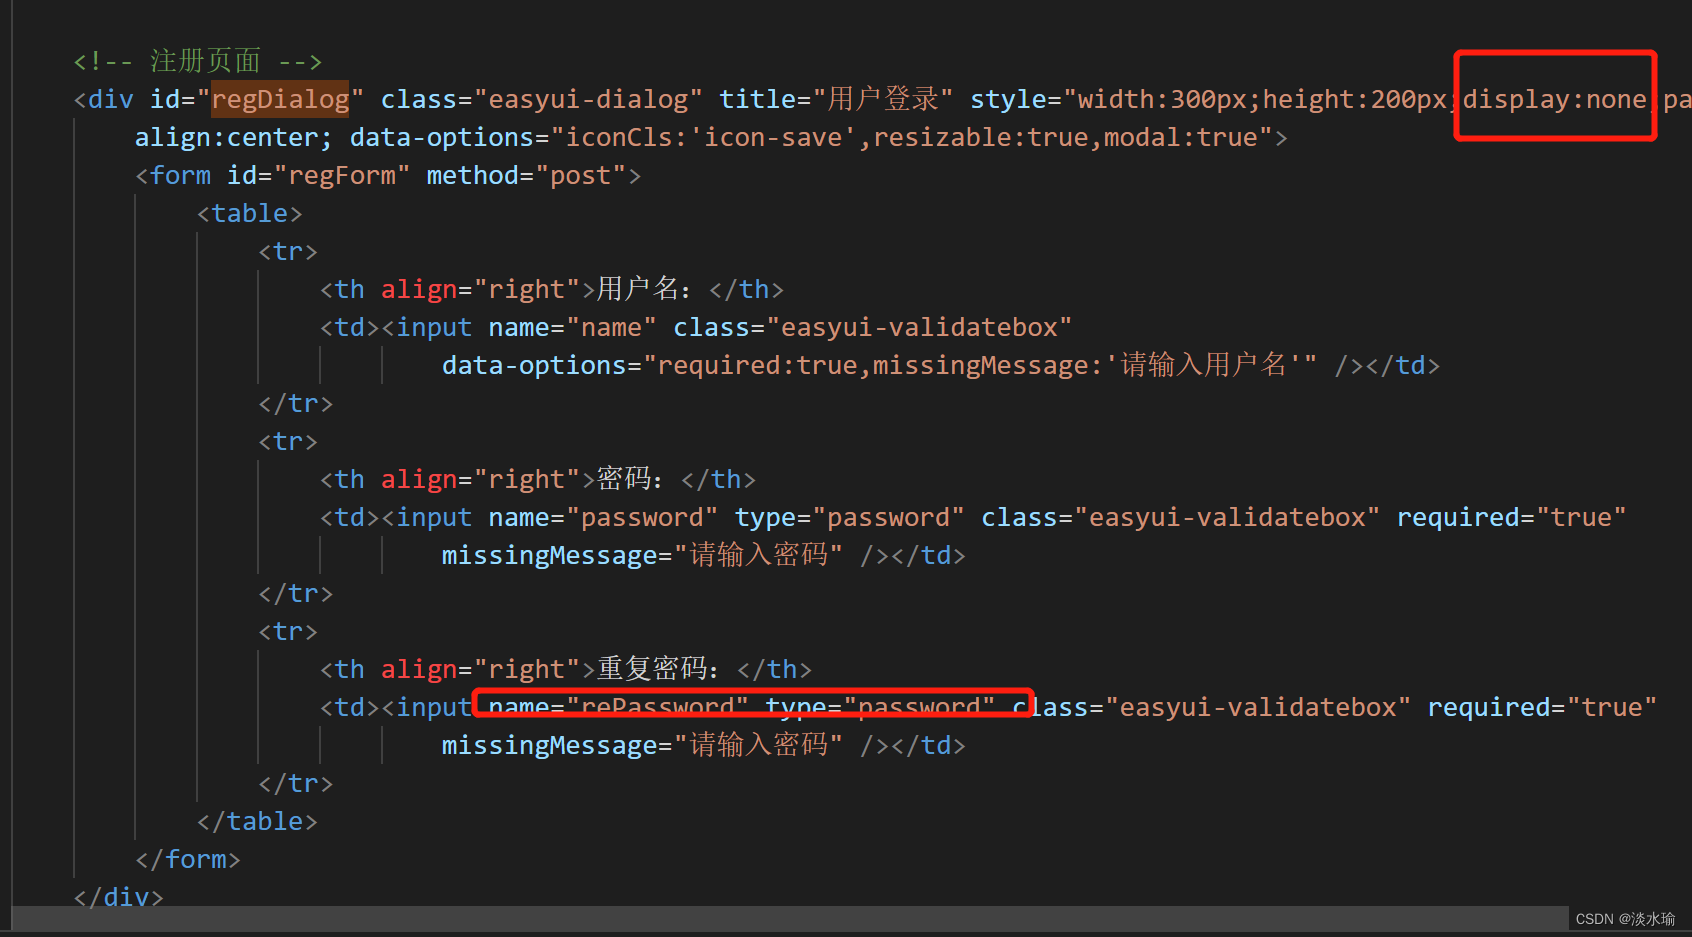
Task: Click the highlighted regDialog id value
Action: pyautogui.click(x=280, y=99)
